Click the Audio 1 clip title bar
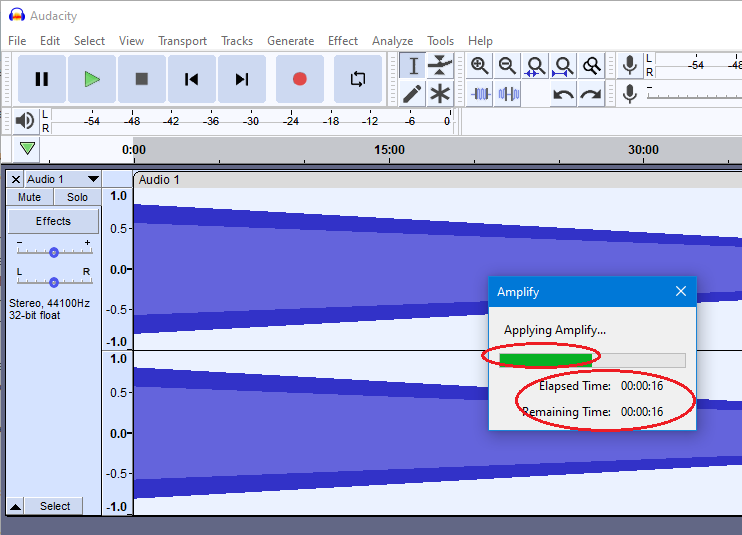The height and width of the screenshot is (535, 742). [438, 180]
